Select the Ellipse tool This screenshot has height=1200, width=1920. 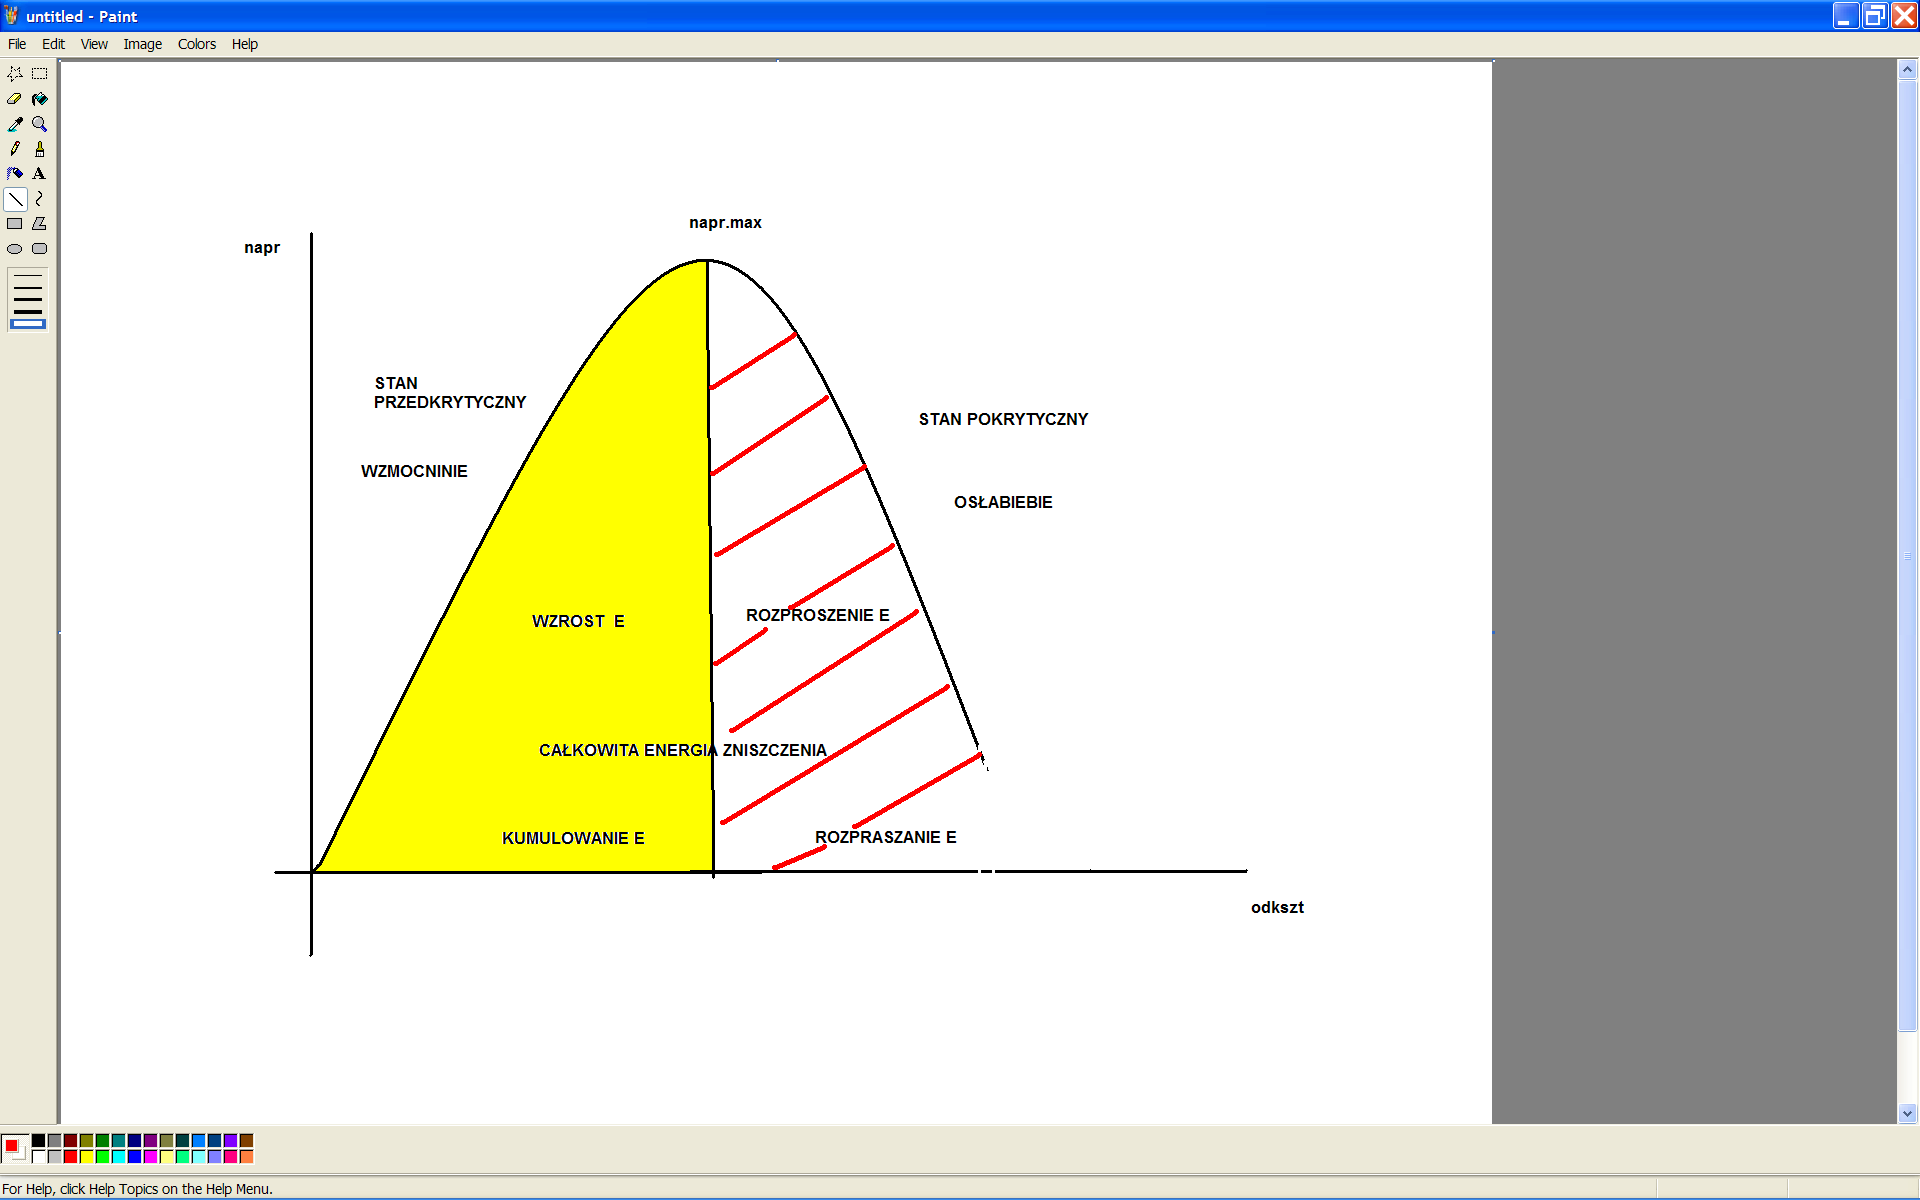(x=15, y=249)
